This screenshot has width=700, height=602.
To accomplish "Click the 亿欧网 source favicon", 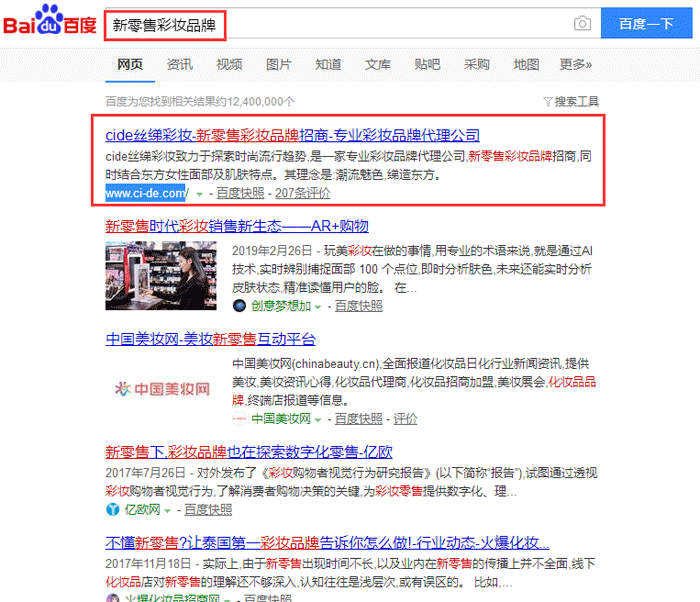I will click(113, 510).
